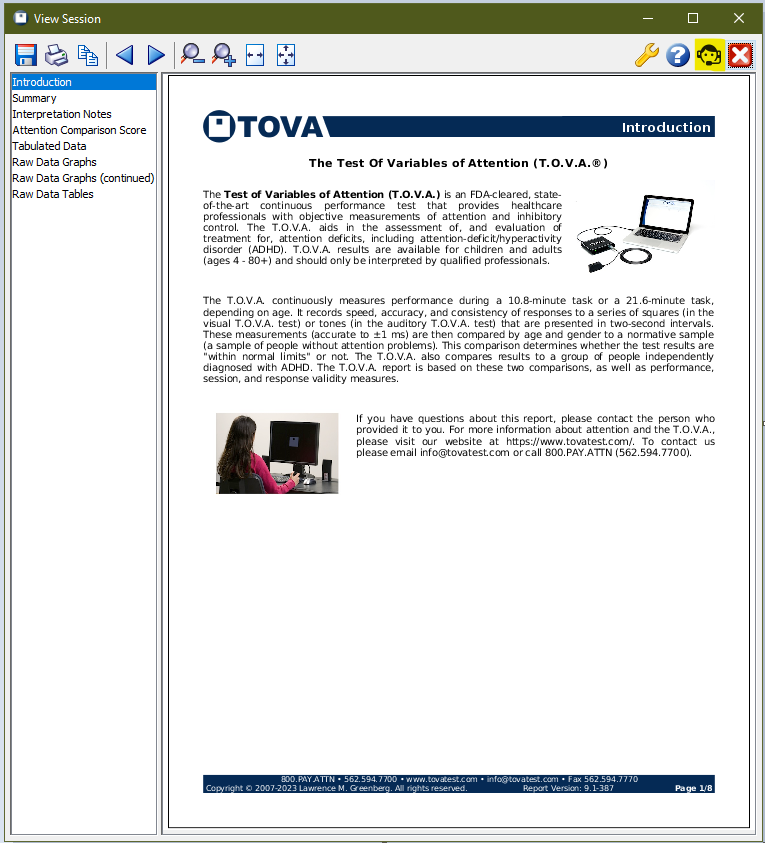Screen dimensions: 765x843
Task: Click the 'Introduction' banner heading
Action: [666, 127]
